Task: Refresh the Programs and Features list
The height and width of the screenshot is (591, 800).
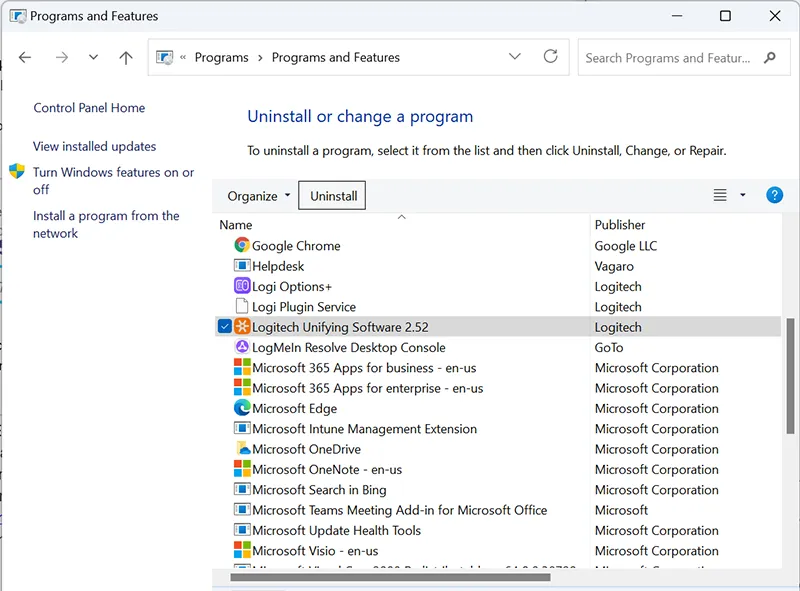Action: tap(550, 57)
